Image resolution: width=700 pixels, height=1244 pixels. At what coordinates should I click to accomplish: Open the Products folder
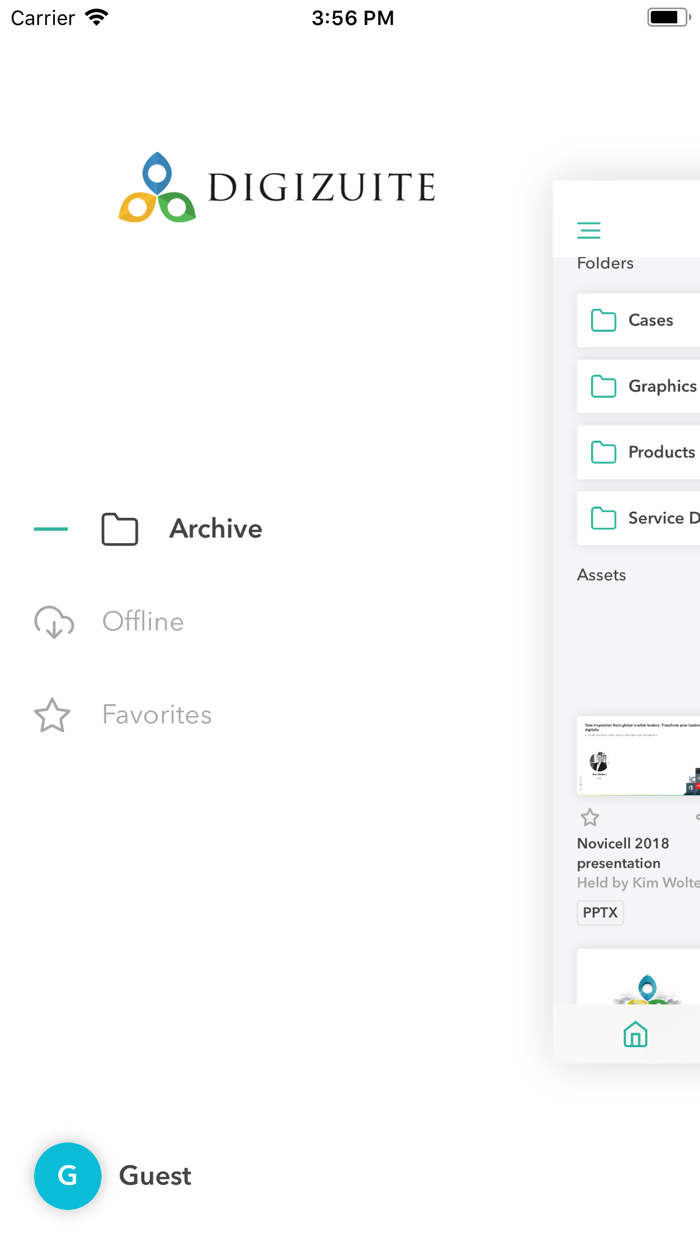click(x=639, y=452)
